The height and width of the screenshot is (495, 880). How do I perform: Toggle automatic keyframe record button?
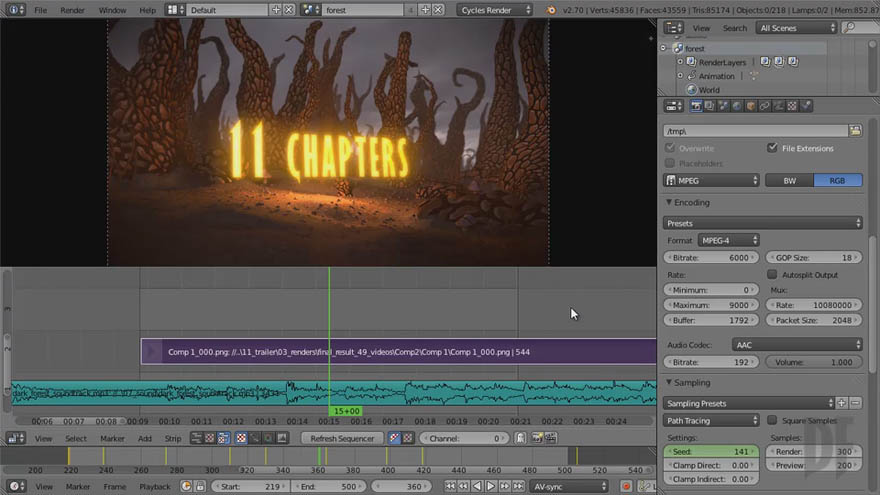626,486
